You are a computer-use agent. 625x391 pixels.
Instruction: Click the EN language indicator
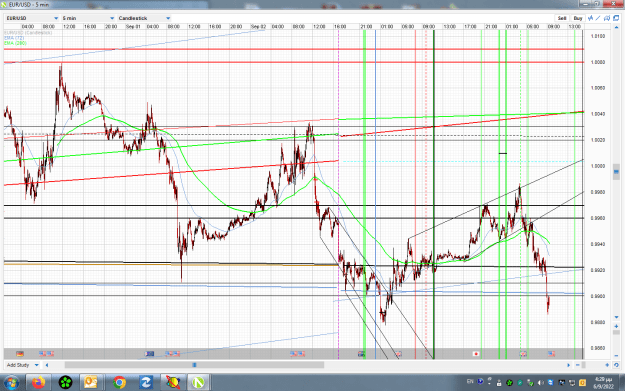[x=470, y=382]
